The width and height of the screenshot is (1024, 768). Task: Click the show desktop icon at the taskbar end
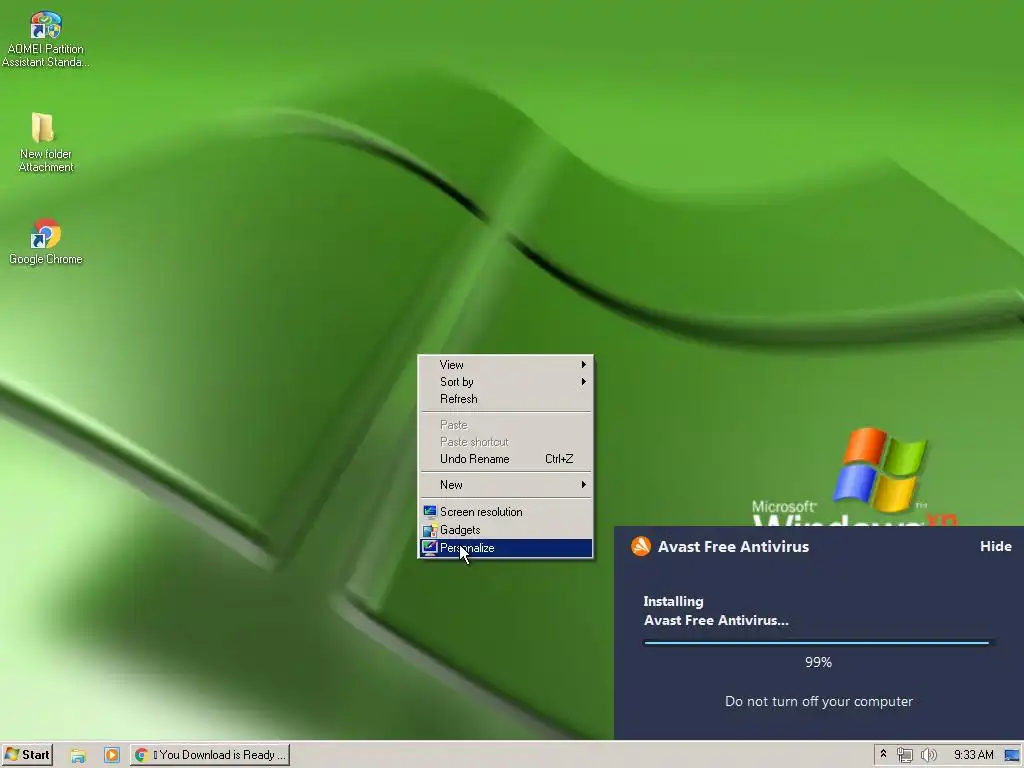(x=1012, y=755)
